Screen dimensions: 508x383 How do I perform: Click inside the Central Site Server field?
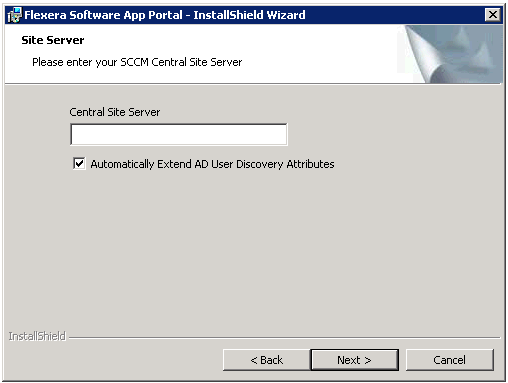tap(179, 135)
